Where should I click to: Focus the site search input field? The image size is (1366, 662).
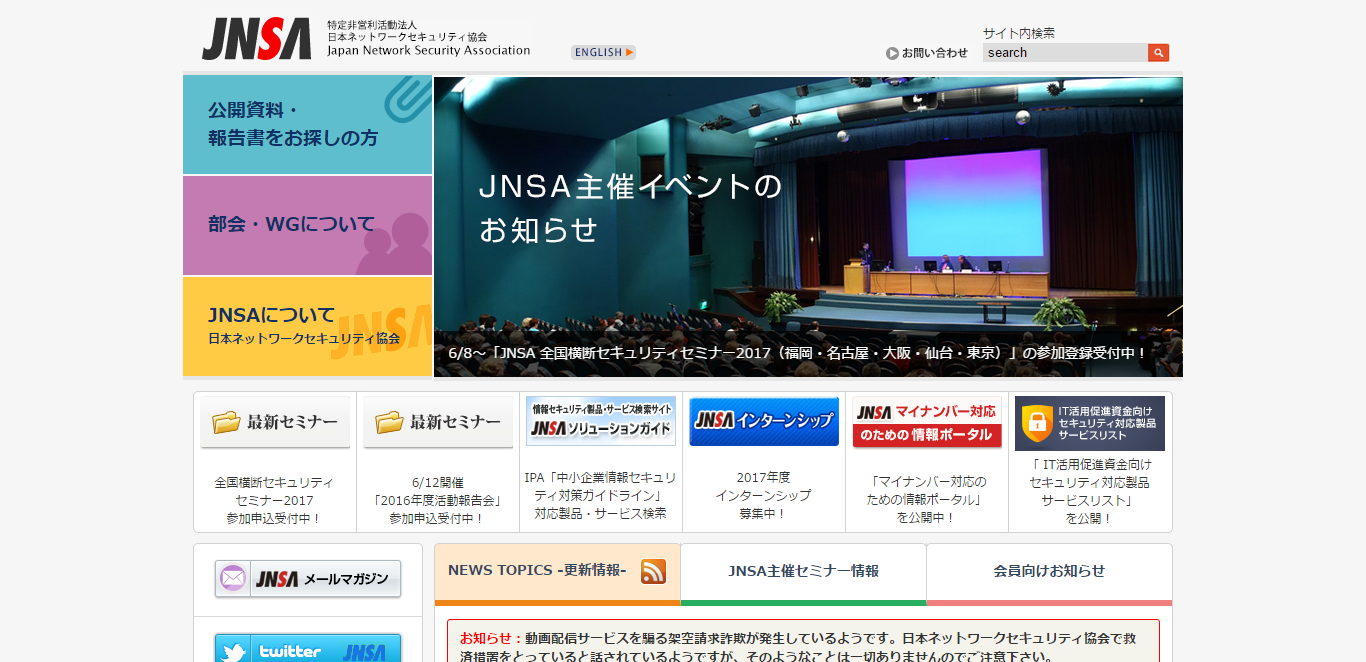point(1065,53)
